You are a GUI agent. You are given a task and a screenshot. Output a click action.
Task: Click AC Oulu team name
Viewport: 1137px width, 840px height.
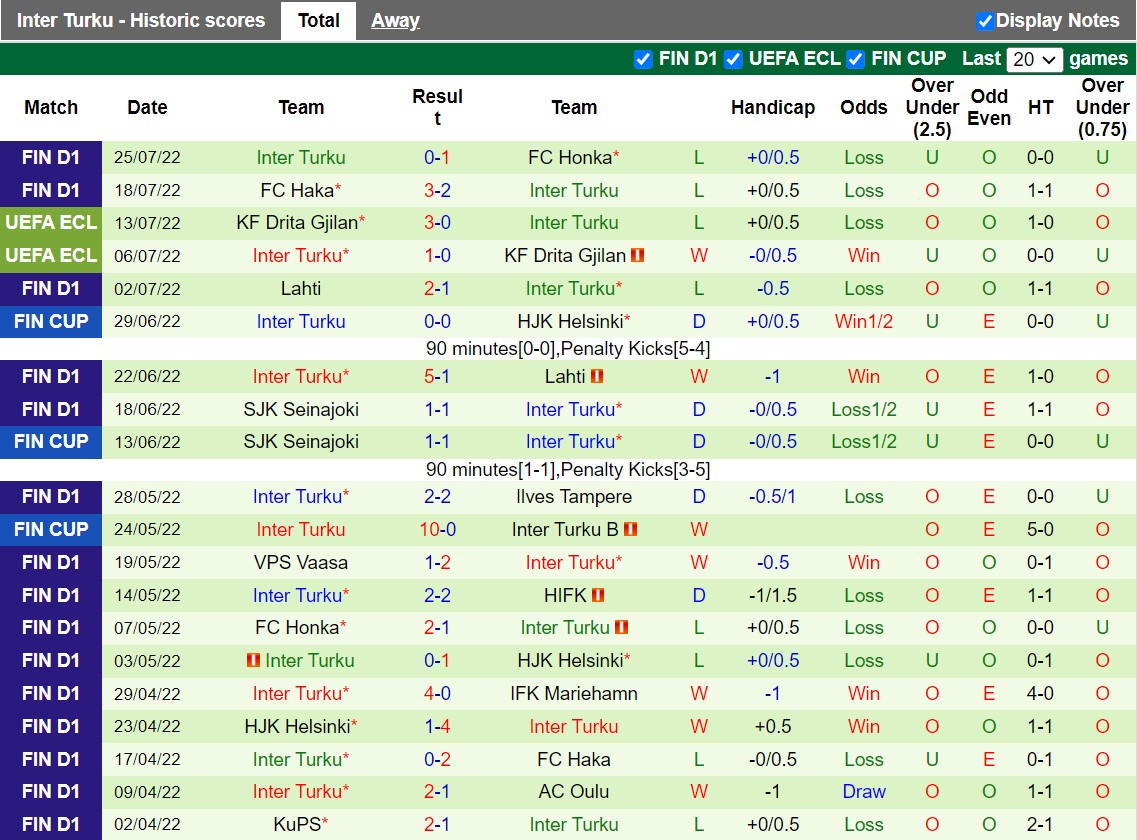(574, 791)
